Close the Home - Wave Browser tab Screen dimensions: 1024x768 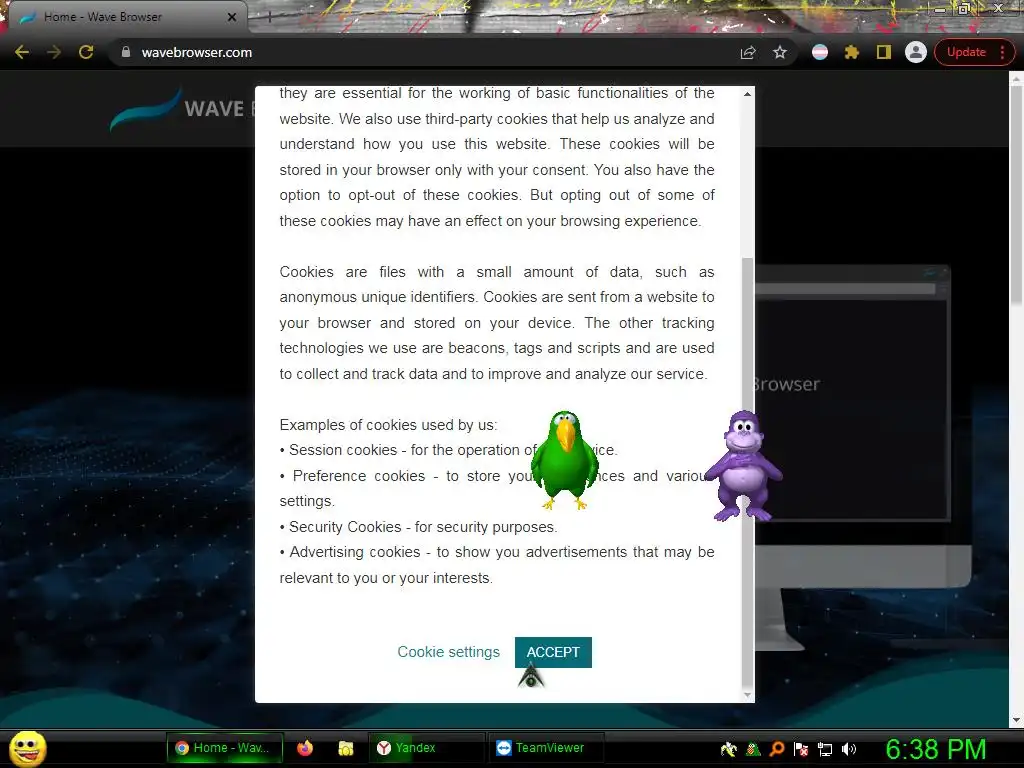(232, 17)
